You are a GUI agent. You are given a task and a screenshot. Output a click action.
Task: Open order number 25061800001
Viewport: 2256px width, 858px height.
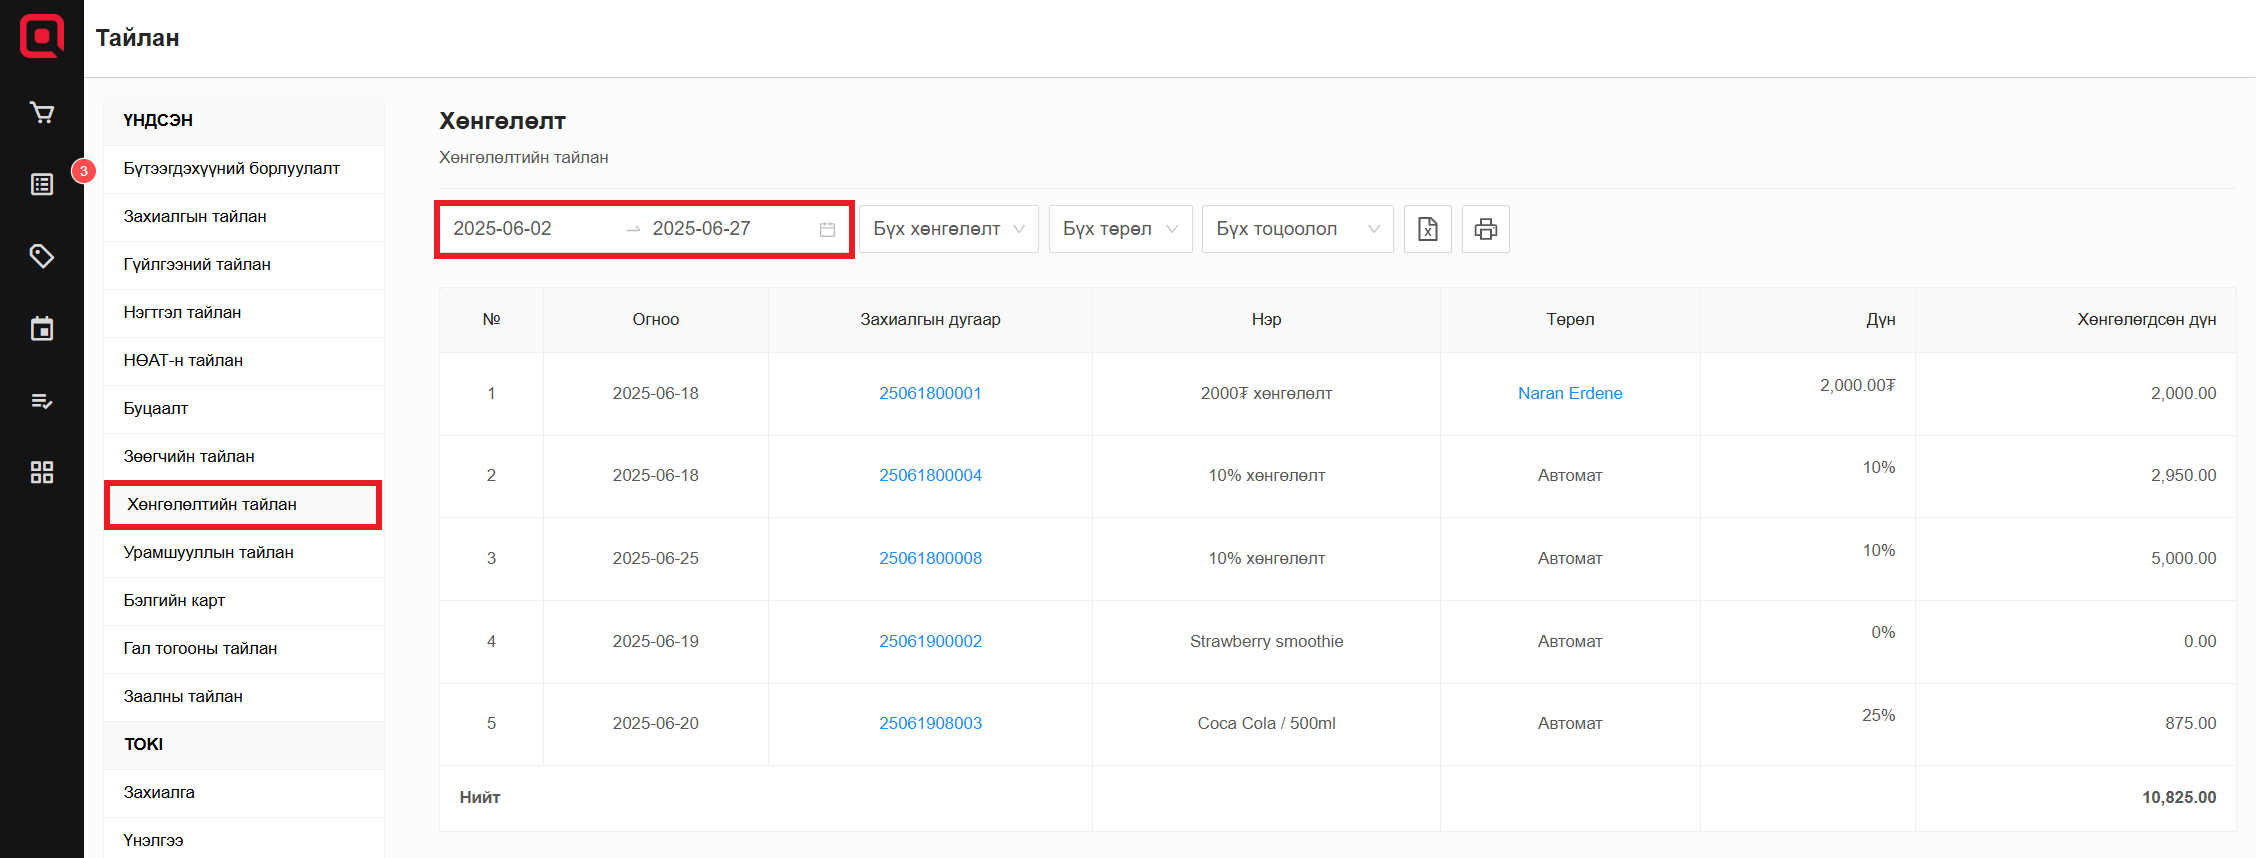[x=930, y=393]
